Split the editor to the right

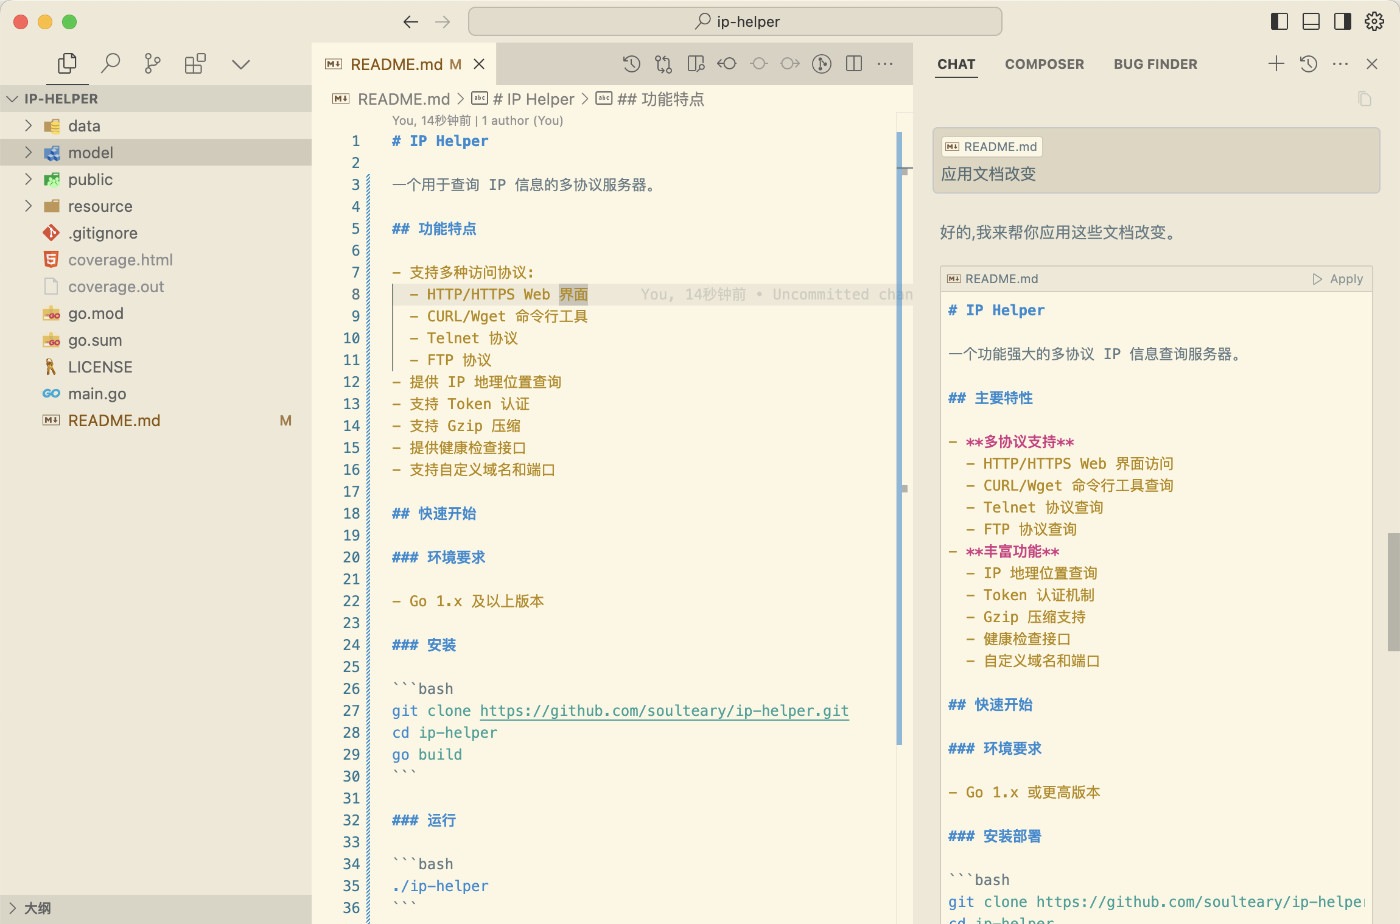click(x=854, y=64)
